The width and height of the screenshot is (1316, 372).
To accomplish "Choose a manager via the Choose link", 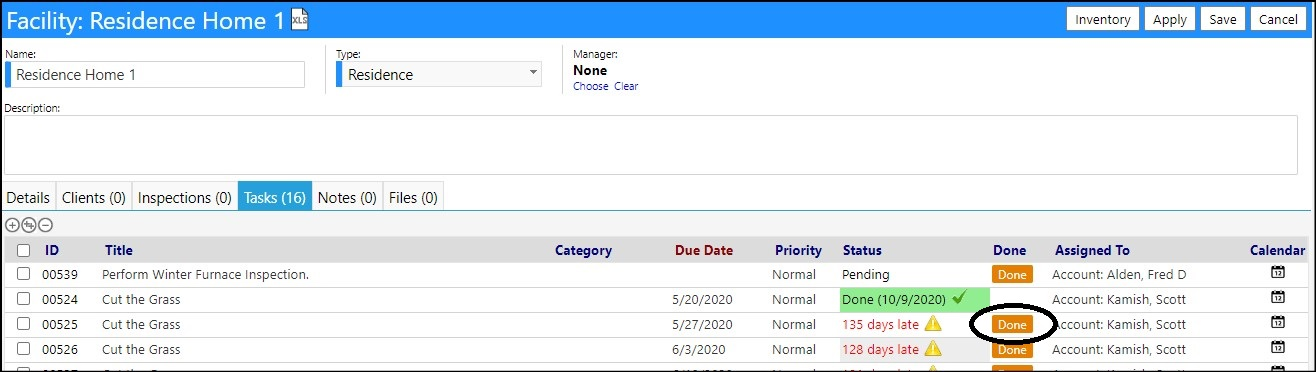I will (x=591, y=86).
